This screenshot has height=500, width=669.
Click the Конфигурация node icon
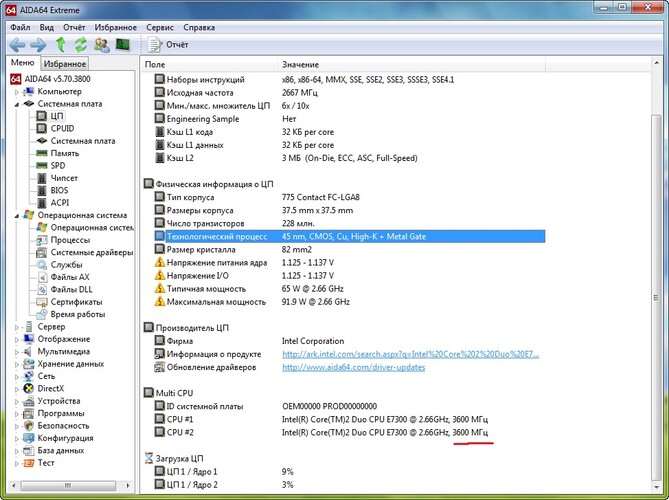(29, 438)
